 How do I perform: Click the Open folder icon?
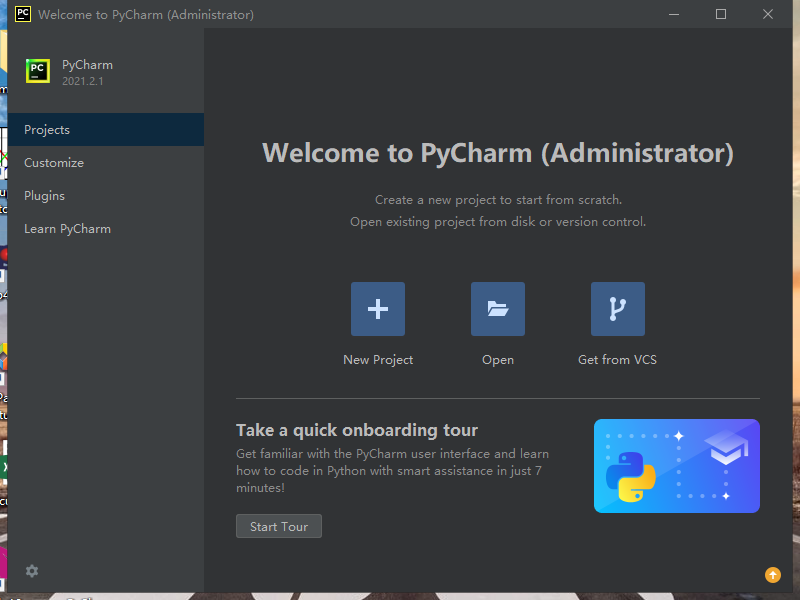click(497, 309)
